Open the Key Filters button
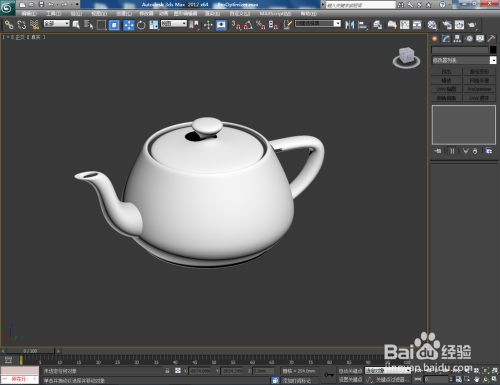This screenshot has width=500, height=385. [392, 380]
